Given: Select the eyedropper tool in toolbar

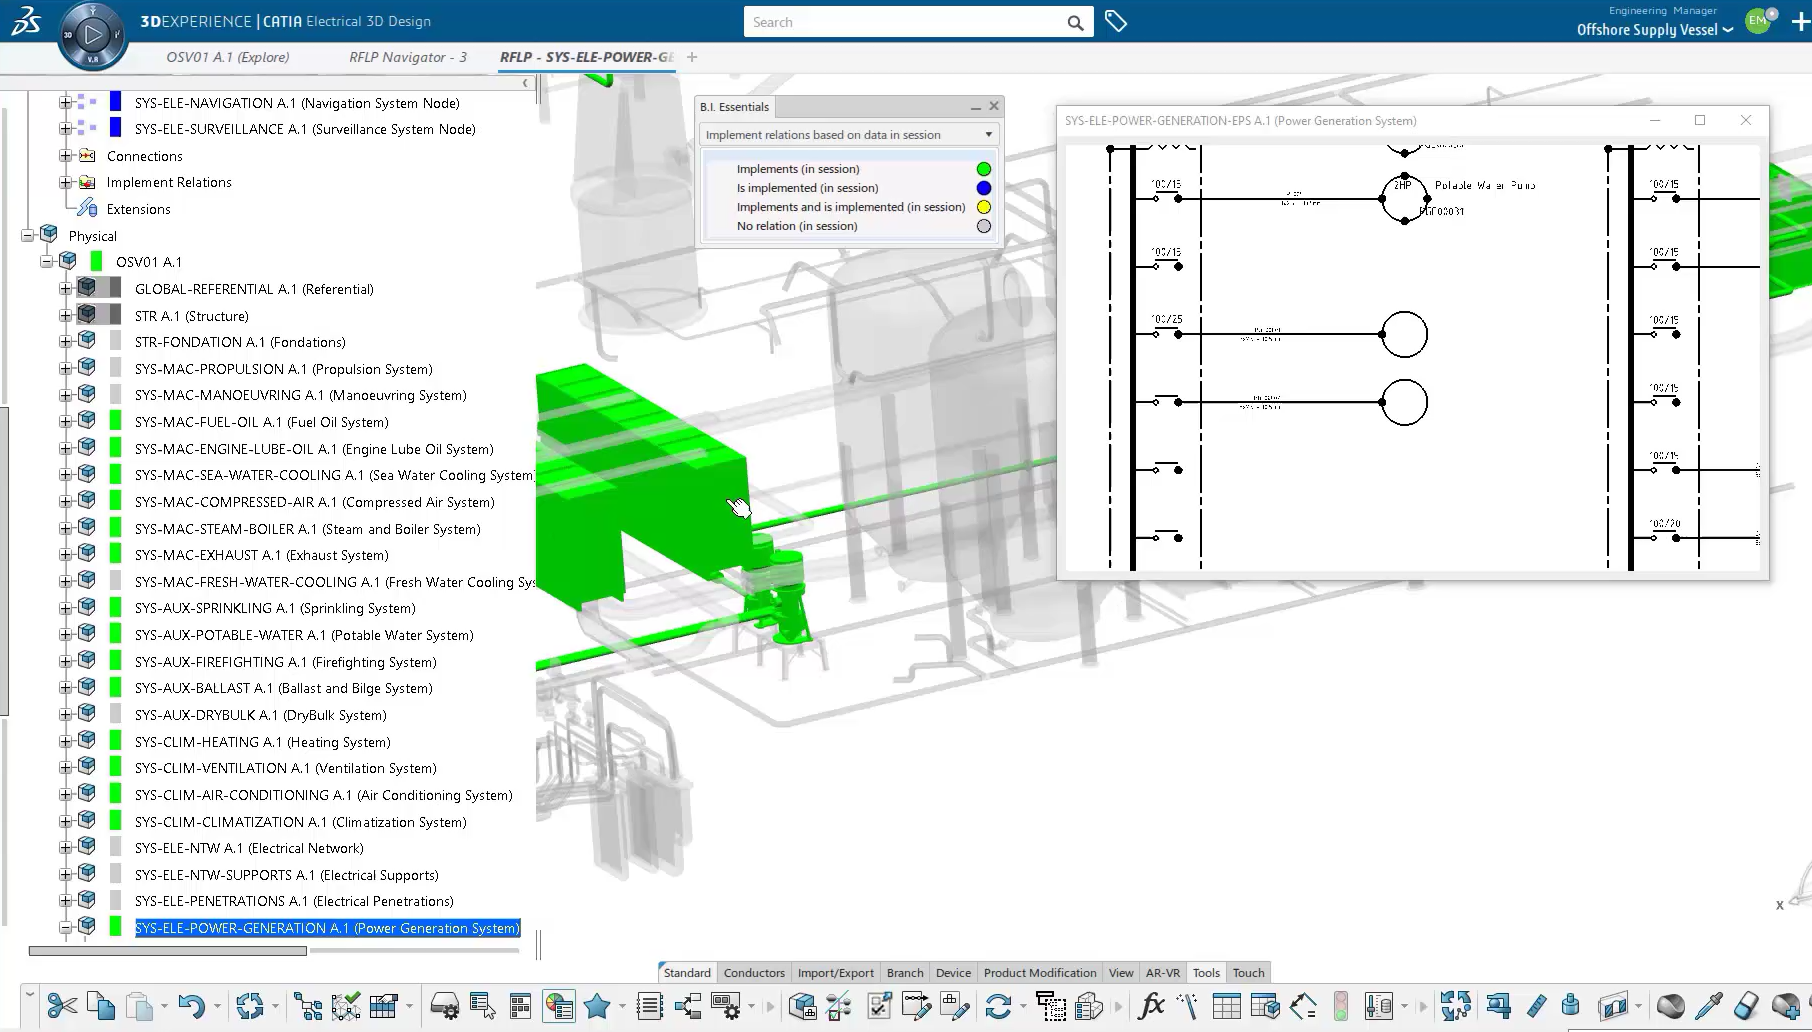Looking at the screenshot, I should click(1708, 1006).
